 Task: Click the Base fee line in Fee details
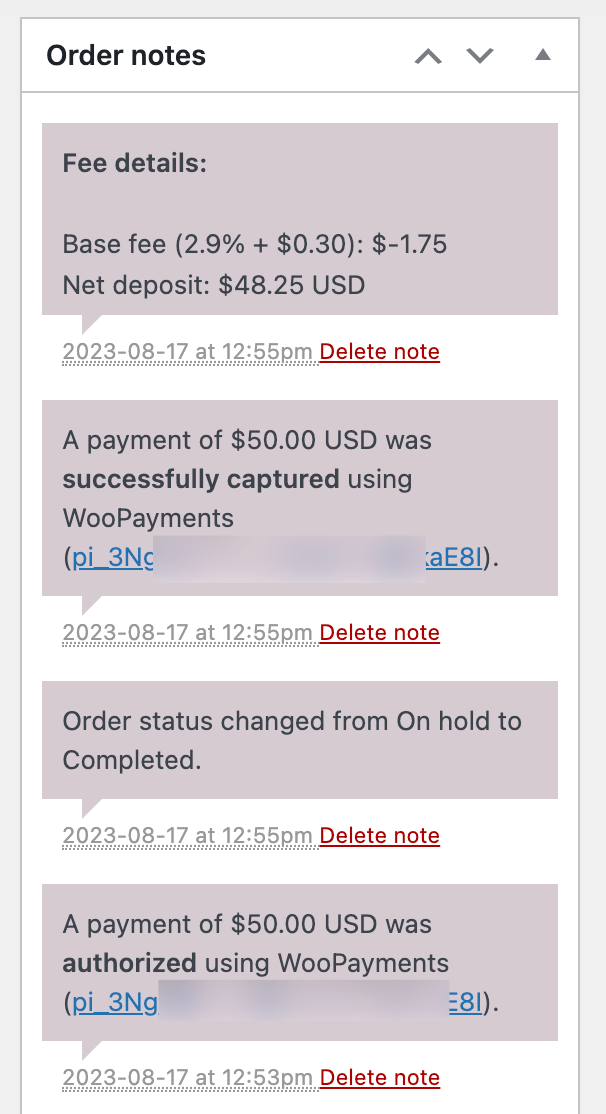(255, 243)
